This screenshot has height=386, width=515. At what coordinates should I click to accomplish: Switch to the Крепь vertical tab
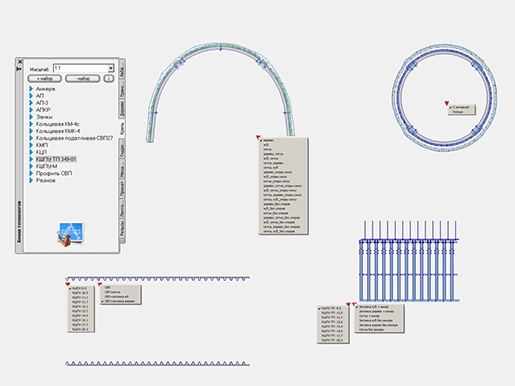[122, 128]
